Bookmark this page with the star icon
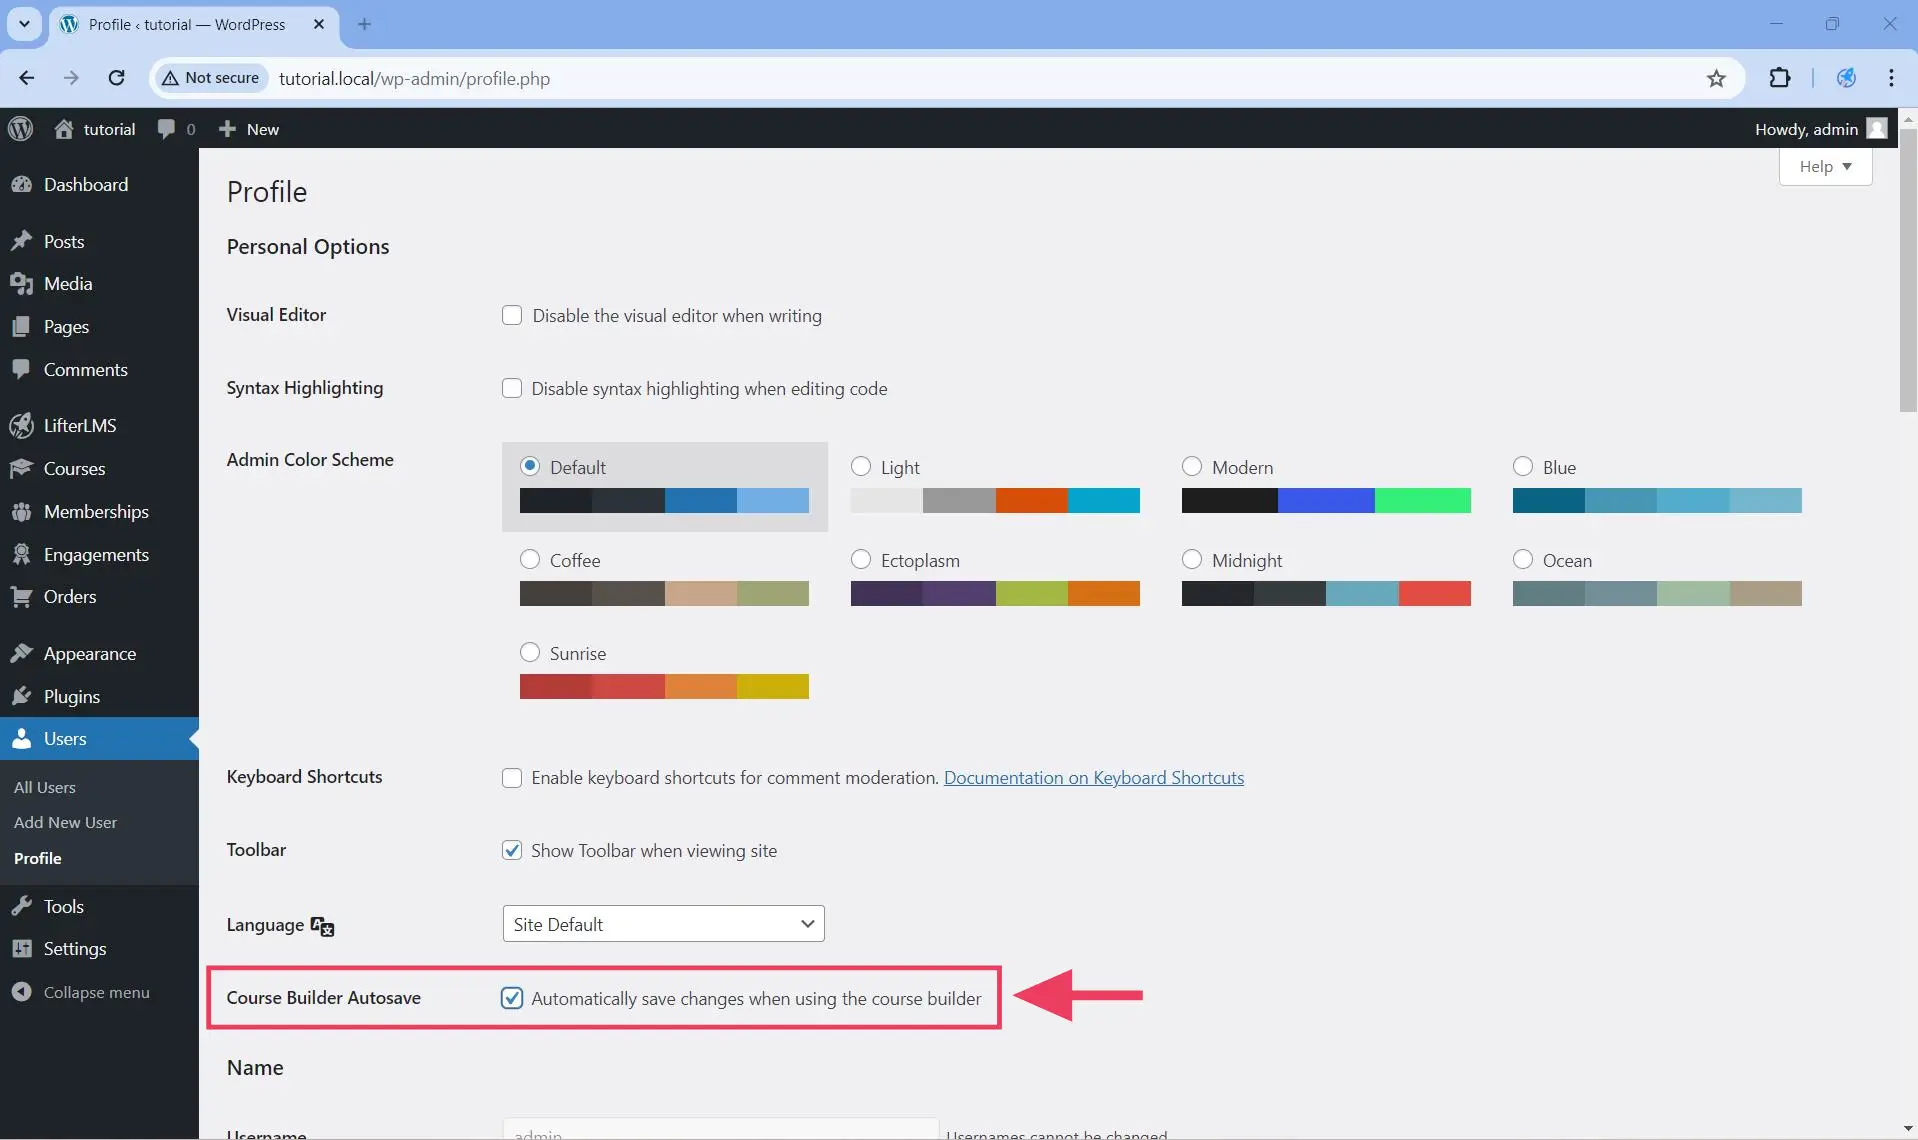 pyautogui.click(x=1716, y=78)
